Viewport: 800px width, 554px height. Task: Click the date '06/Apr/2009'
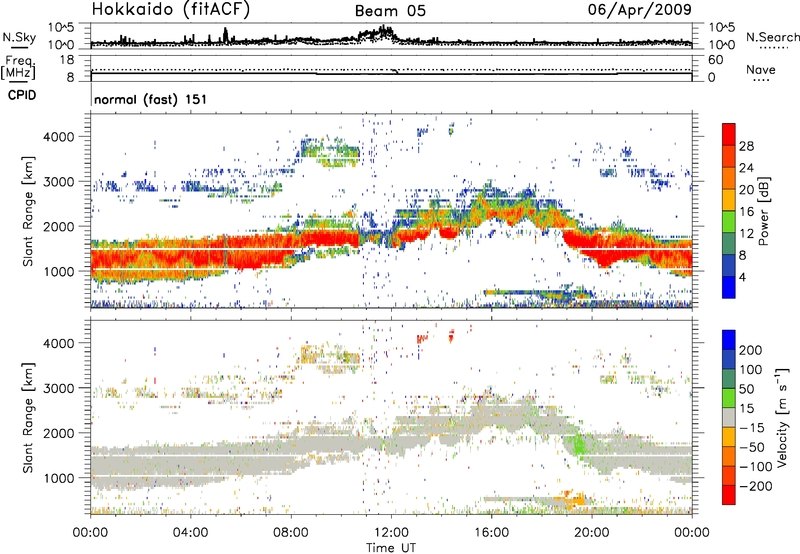640,10
